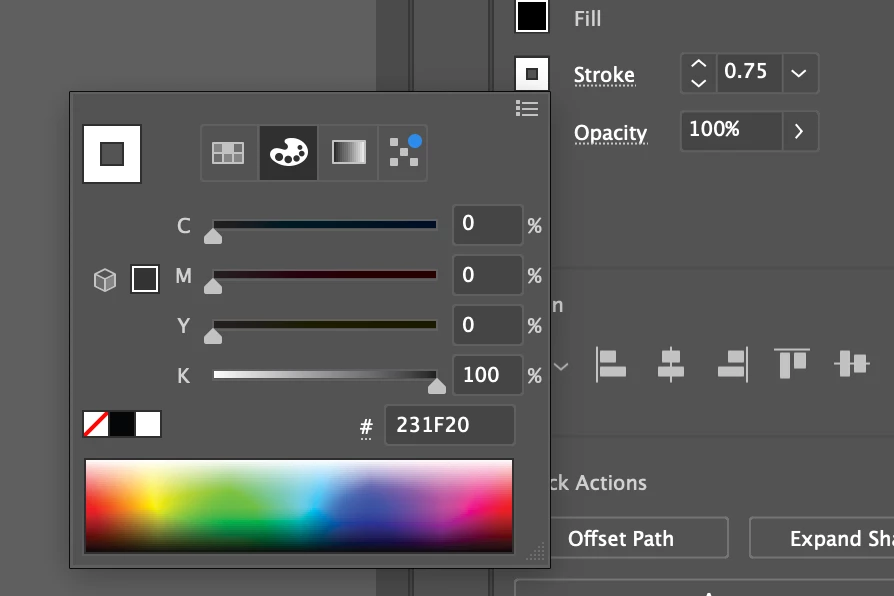
Task: Click the K black slider track
Action: [325, 375]
